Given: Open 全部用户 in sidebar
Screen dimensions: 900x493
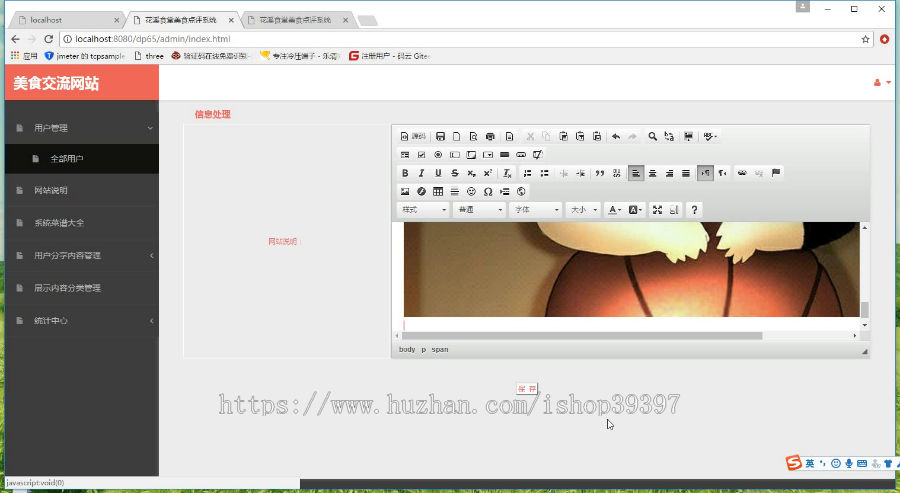Looking at the screenshot, I should point(82,159).
